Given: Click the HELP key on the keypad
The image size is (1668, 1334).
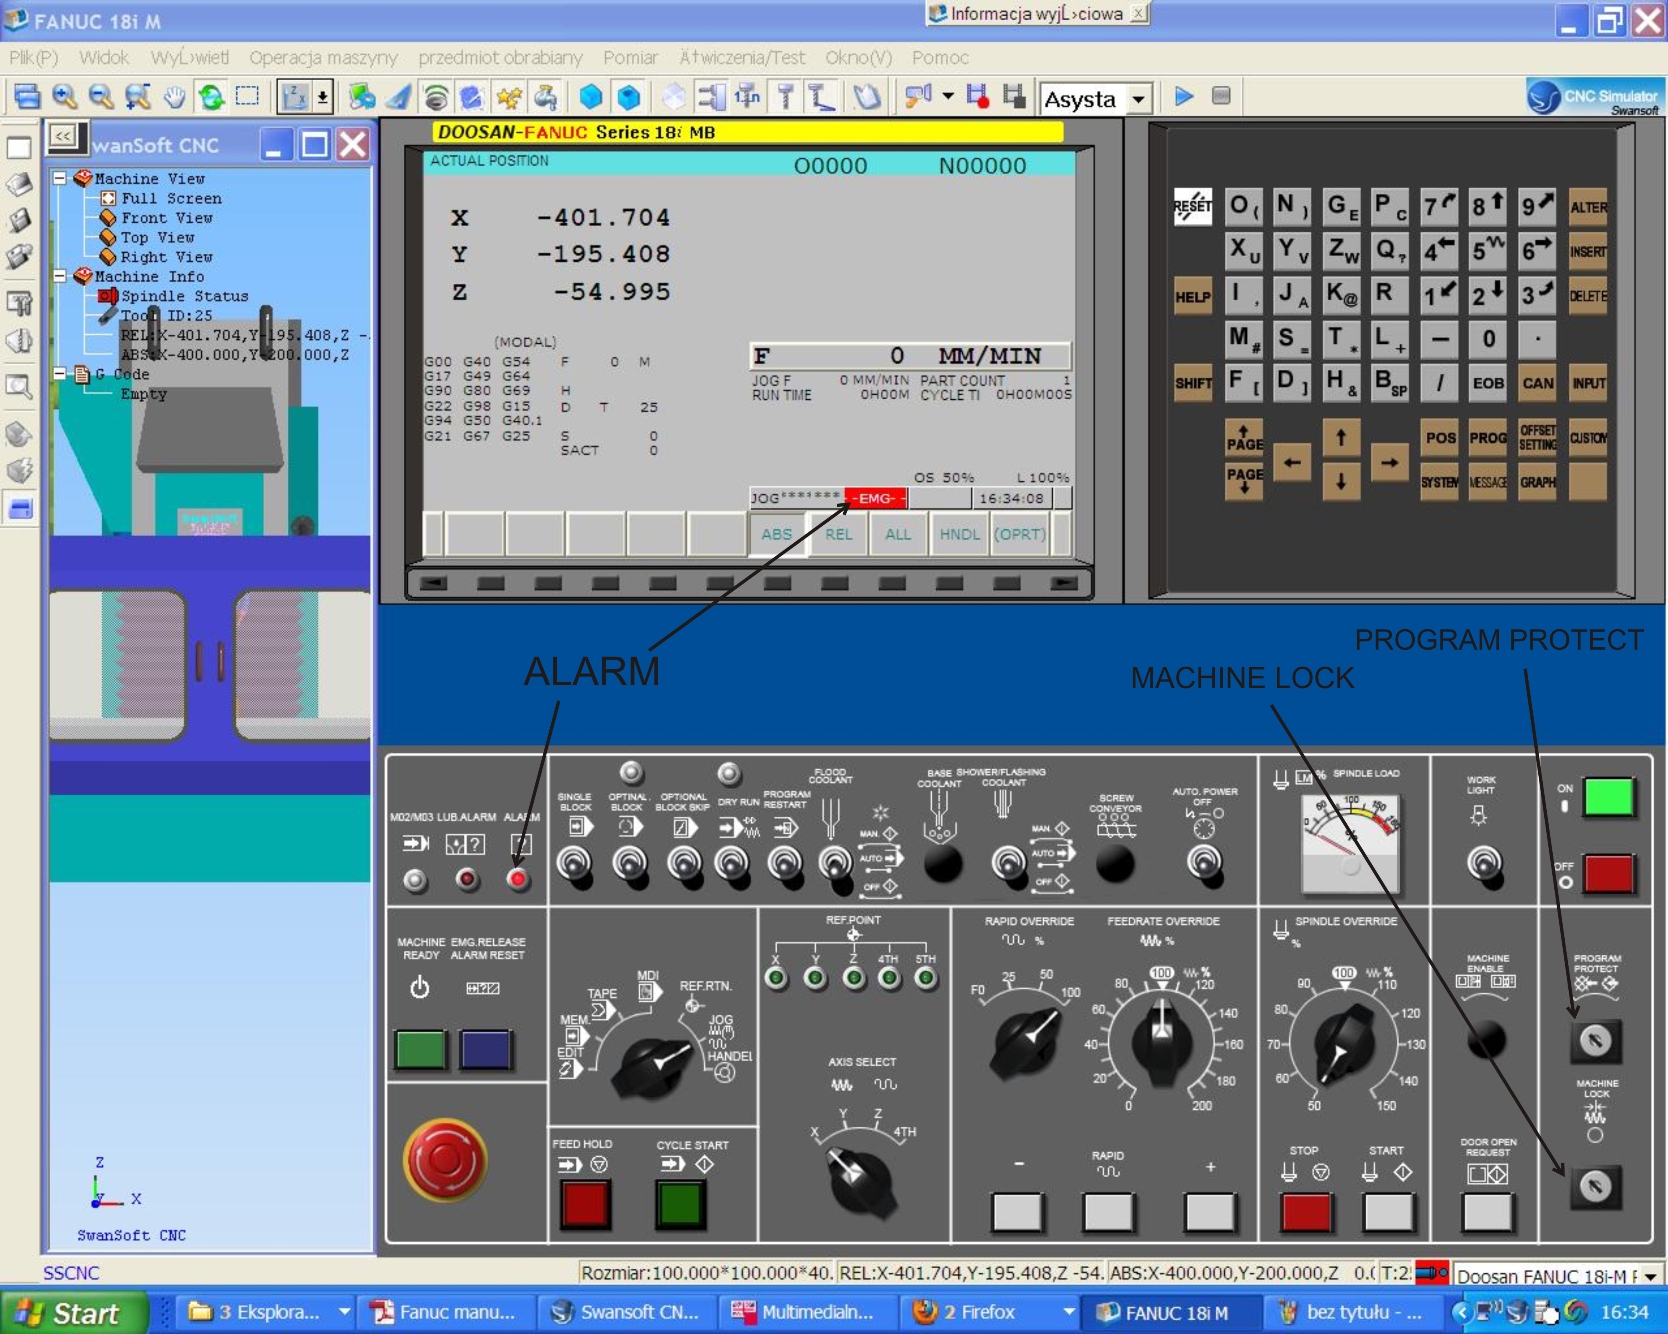Looking at the screenshot, I should [1192, 296].
